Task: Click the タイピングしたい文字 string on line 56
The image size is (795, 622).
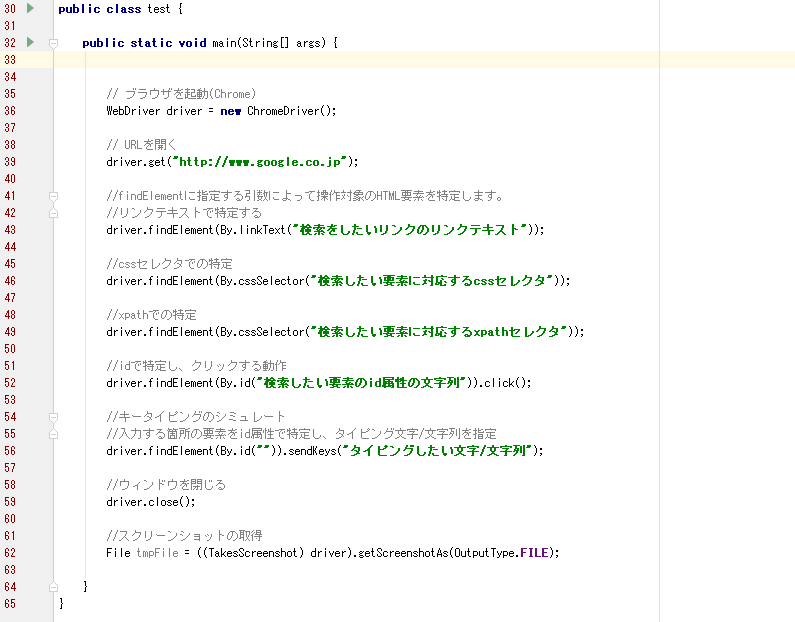Action: 438,451
